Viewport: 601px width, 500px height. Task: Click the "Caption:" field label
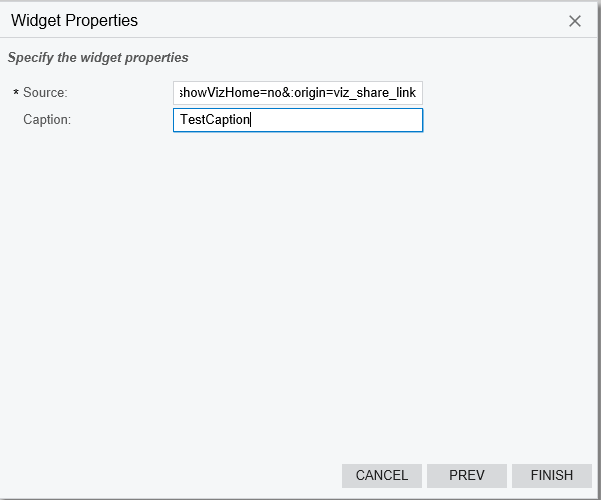[47, 120]
